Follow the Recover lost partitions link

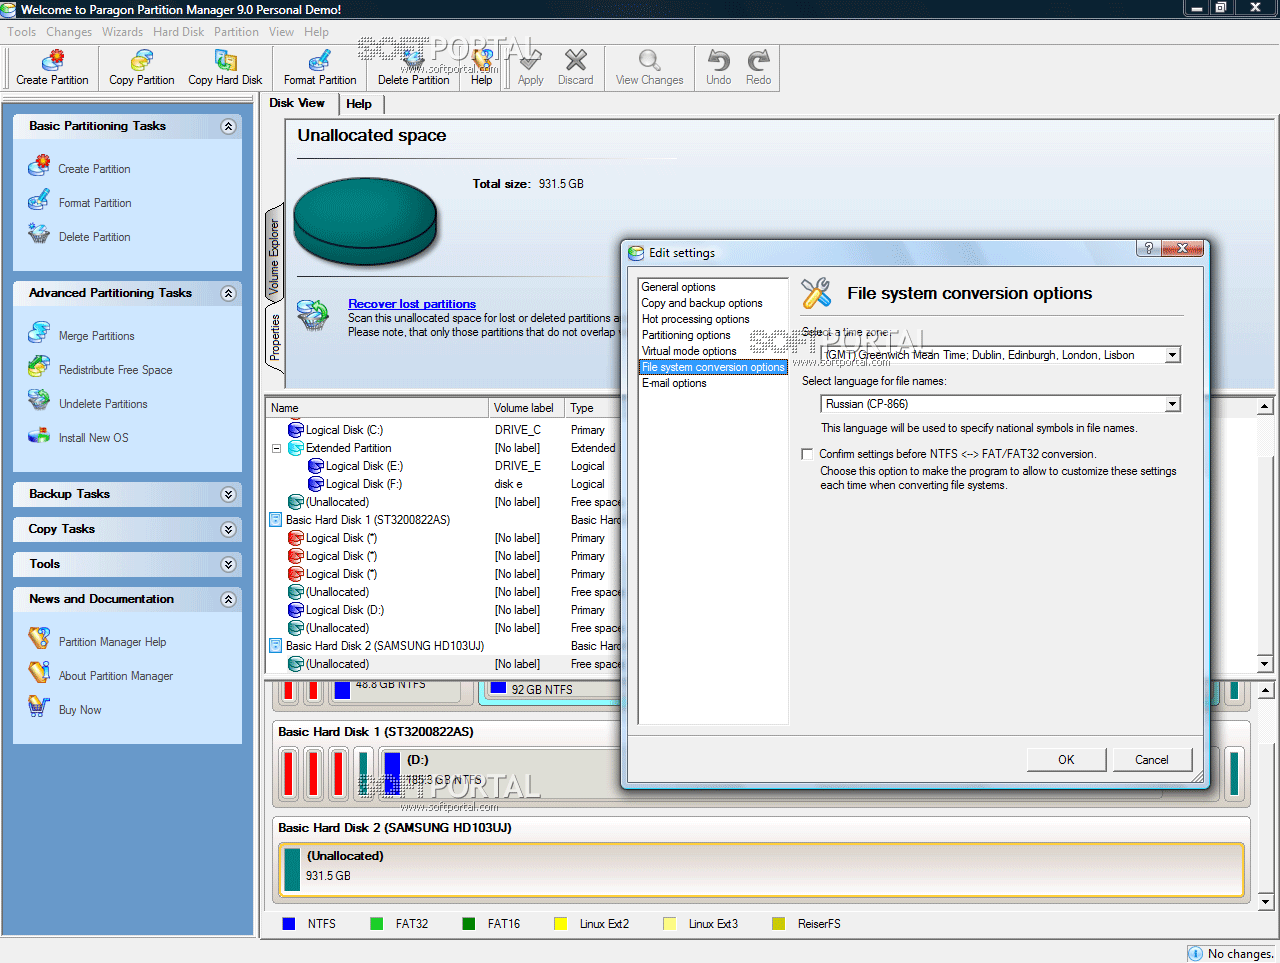coord(412,304)
